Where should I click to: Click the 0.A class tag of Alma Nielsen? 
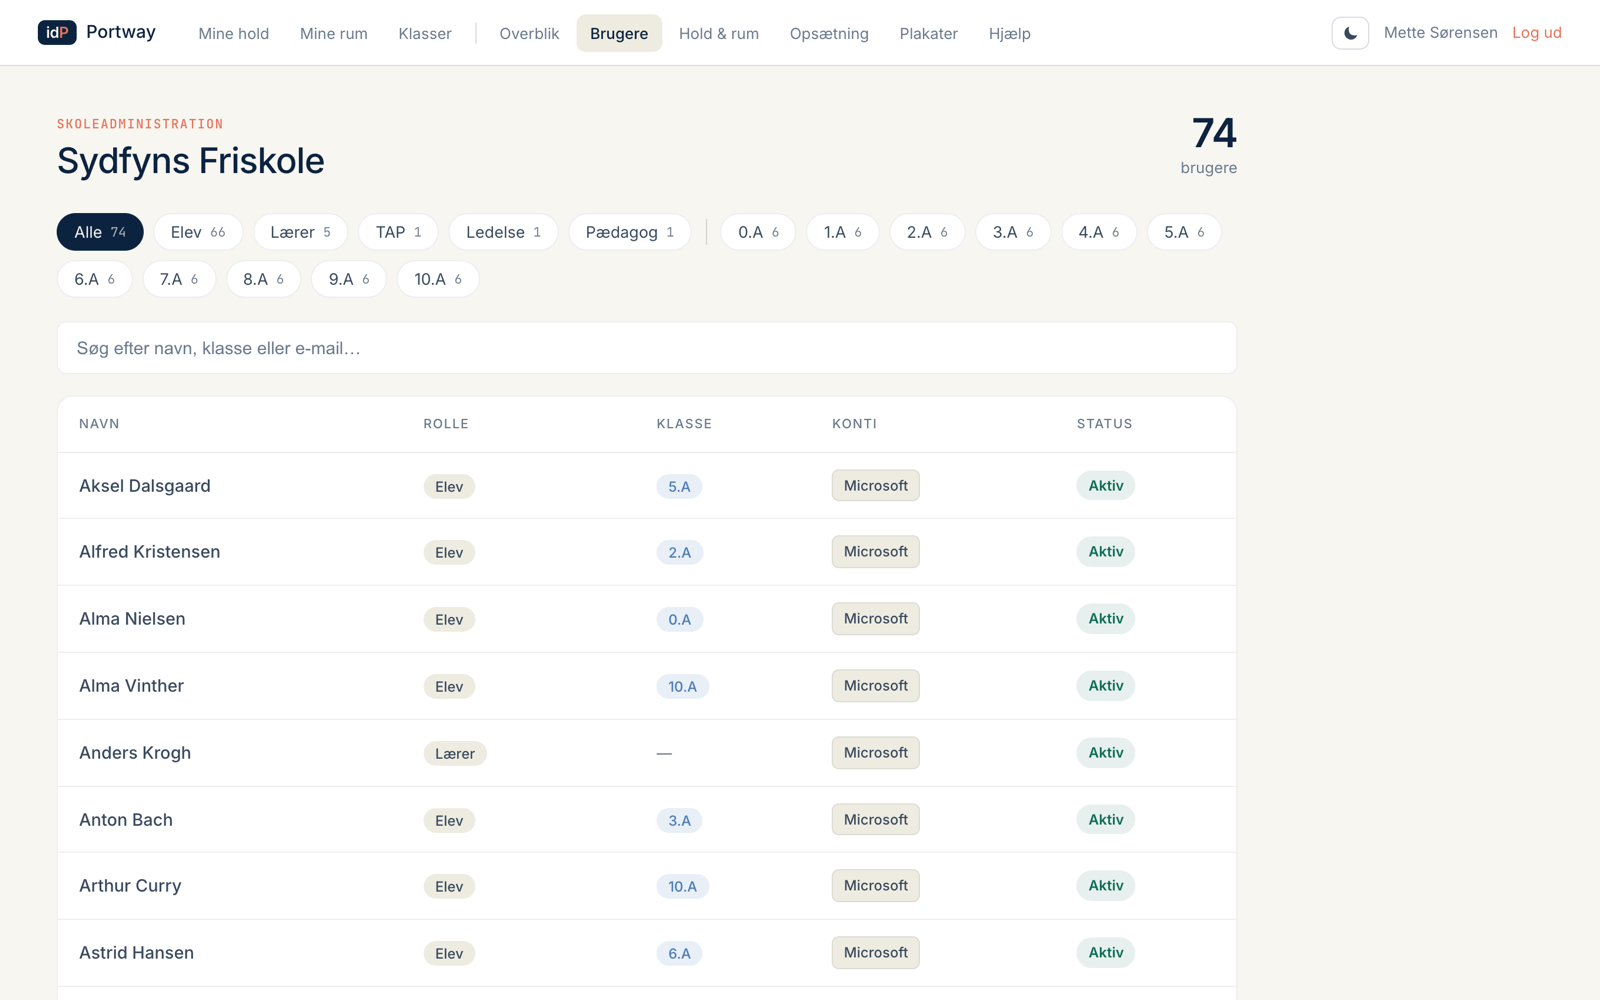(x=679, y=620)
